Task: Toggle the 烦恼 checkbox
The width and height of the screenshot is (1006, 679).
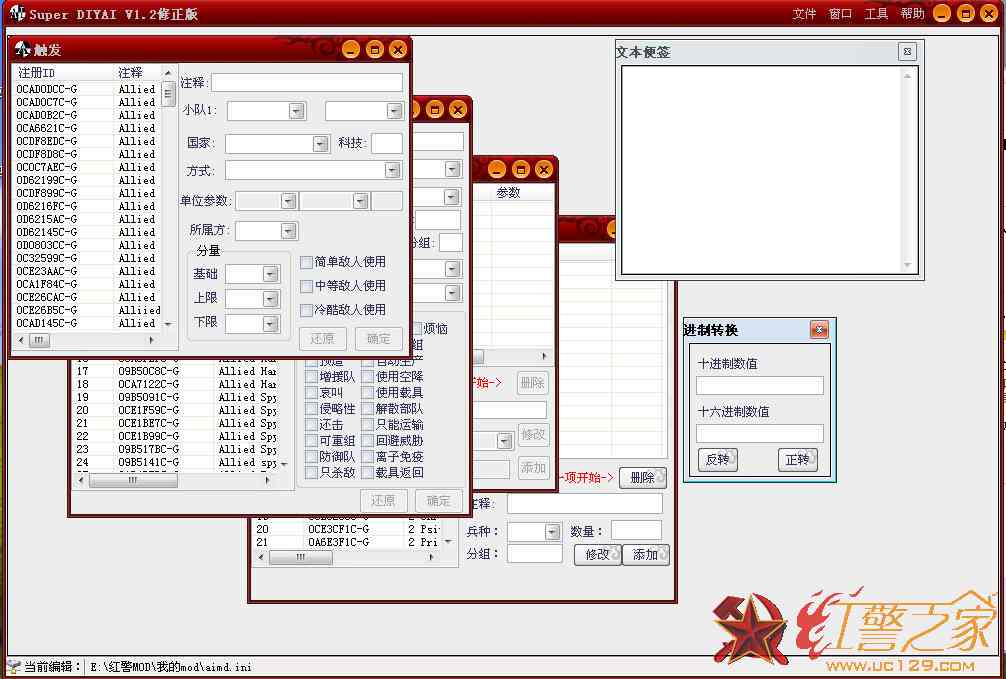Action: (x=417, y=329)
